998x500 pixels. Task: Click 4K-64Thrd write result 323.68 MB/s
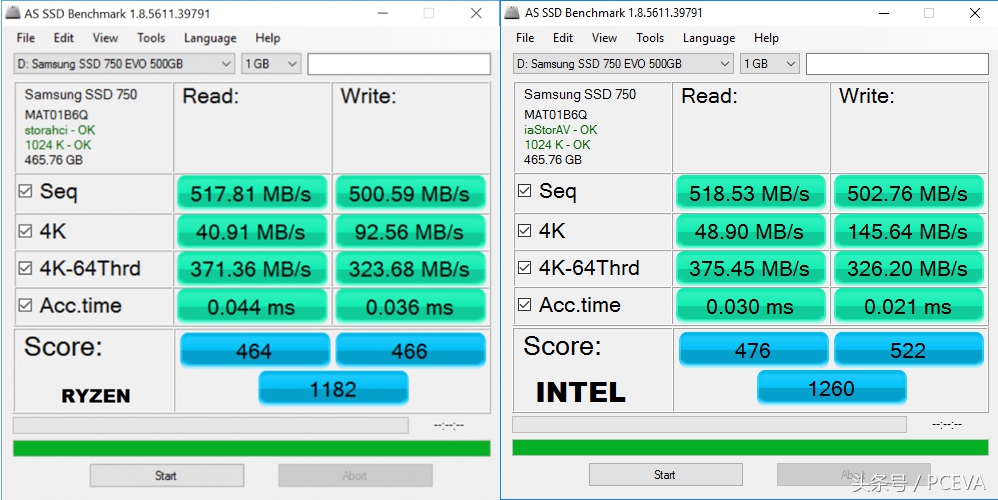pyautogui.click(x=410, y=269)
